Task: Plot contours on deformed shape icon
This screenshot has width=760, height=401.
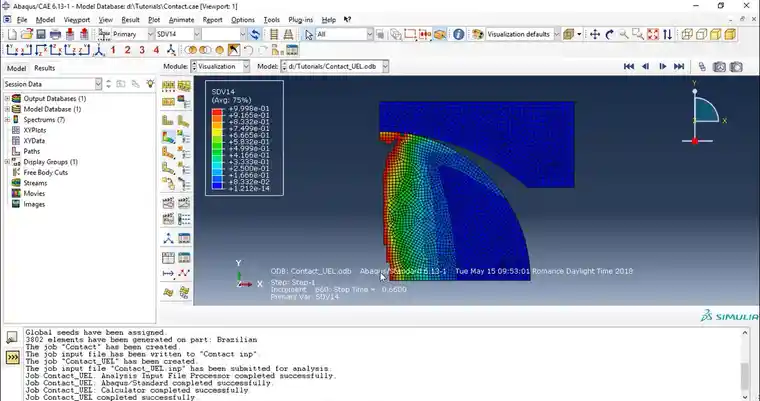Action: coord(168,137)
